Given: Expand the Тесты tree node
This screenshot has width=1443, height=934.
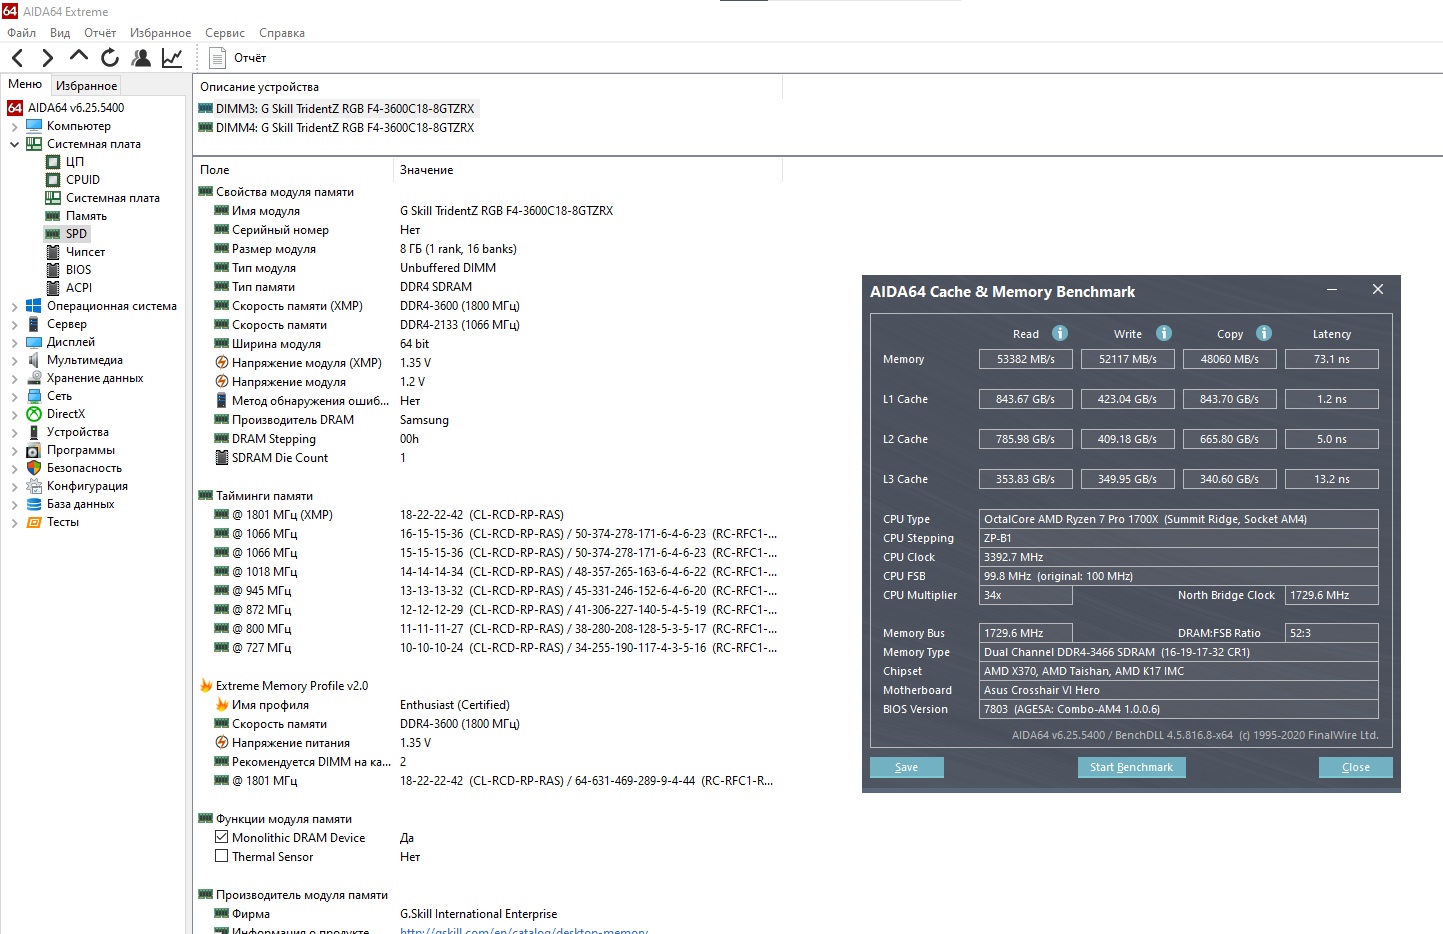Looking at the screenshot, I should coord(14,522).
